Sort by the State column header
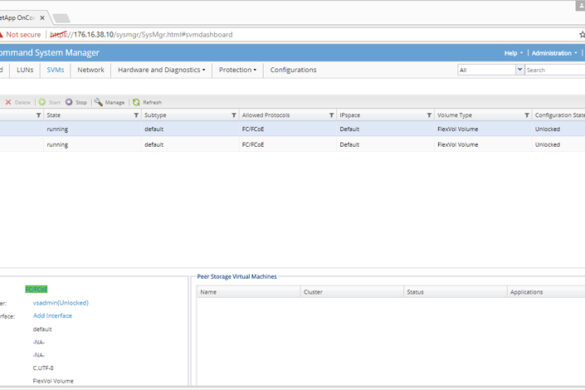Screen dimensions: 585x390 click(x=53, y=115)
